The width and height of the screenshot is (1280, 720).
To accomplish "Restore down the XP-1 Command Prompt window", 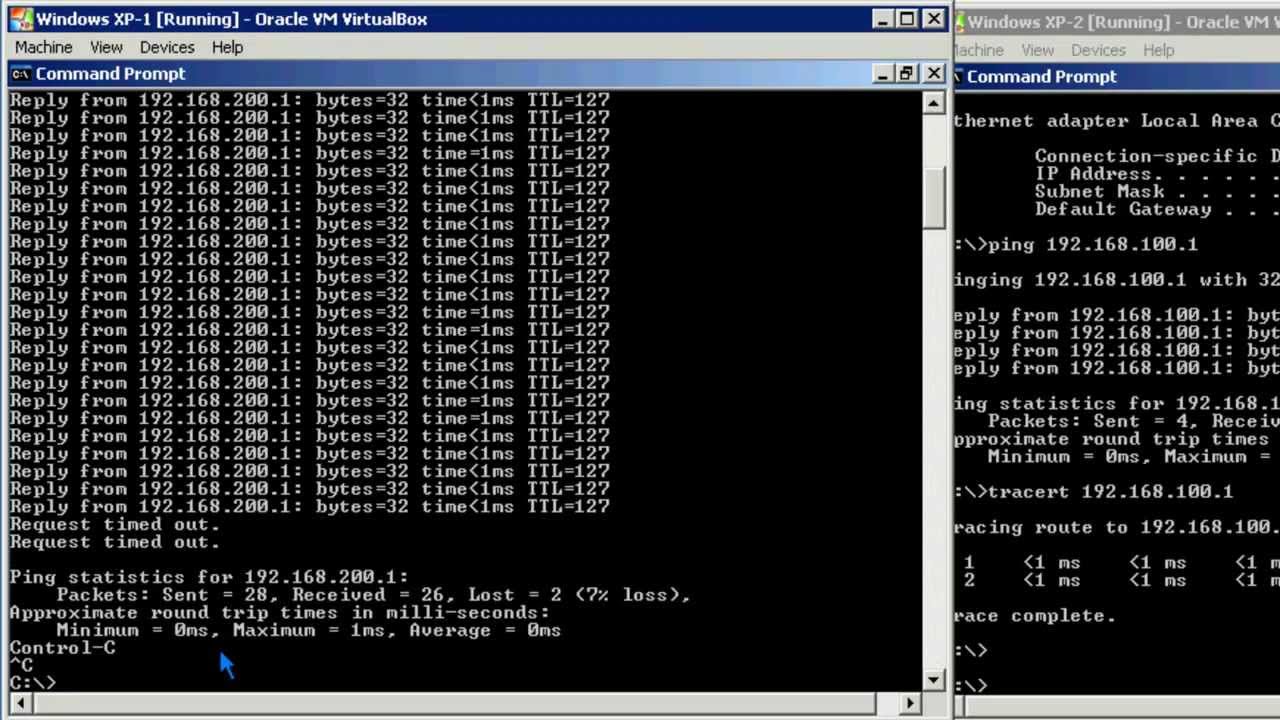I will (x=907, y=74).
